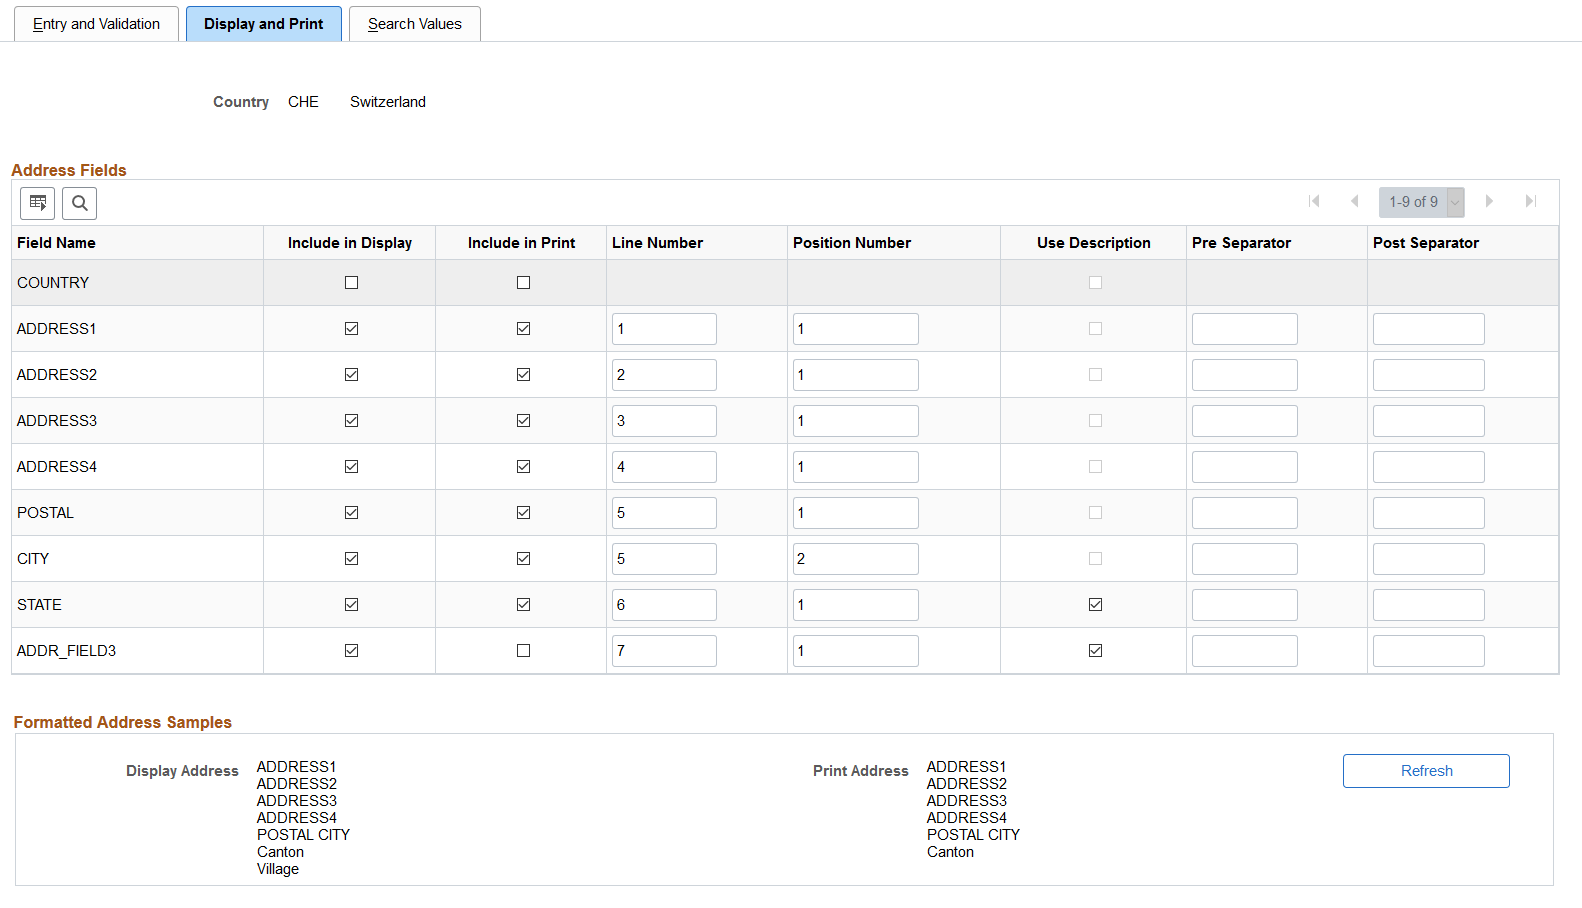The width and height of the screenshot is (1582, 908).
Task: Click the Use Description column header
Action: 1093,243
